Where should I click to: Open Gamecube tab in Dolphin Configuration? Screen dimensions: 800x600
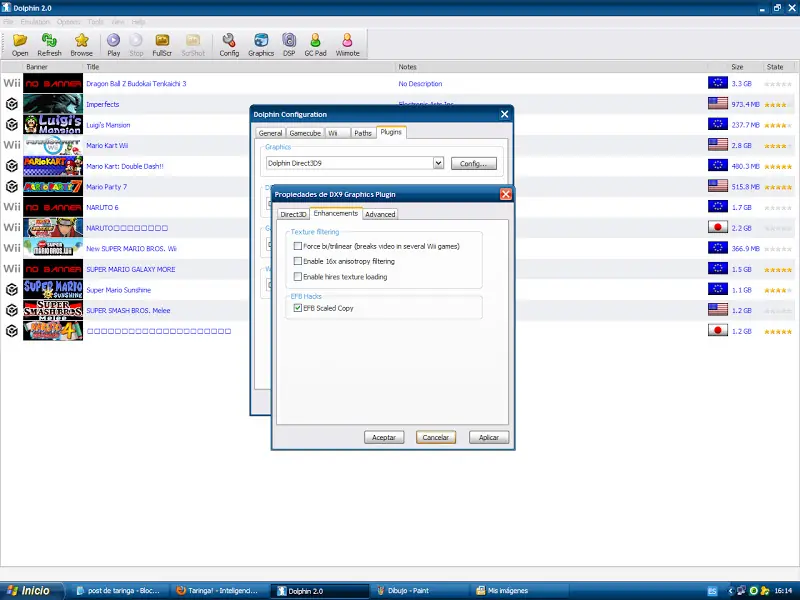305,133
